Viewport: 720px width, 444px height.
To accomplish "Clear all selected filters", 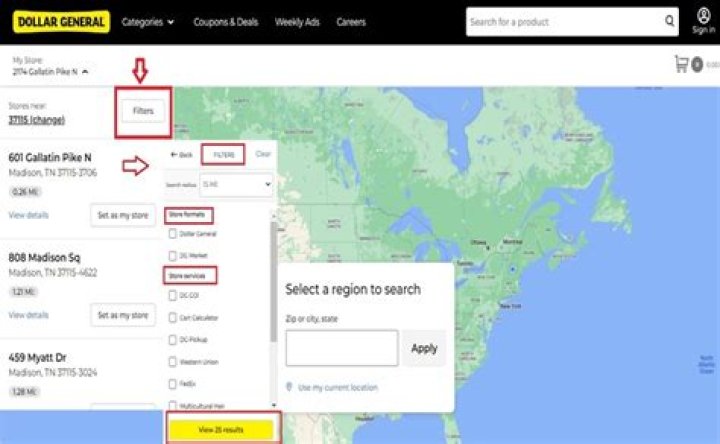I will pos(263,154).
